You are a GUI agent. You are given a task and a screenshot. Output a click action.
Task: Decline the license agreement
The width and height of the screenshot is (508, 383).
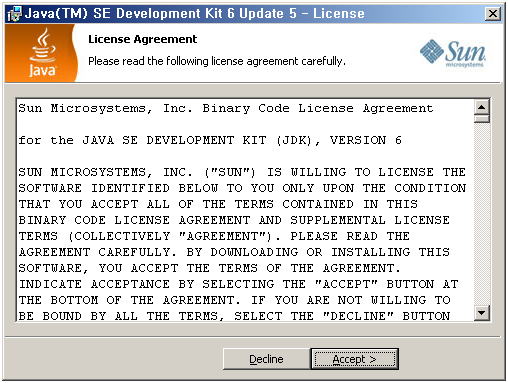(x=266, y=359)
